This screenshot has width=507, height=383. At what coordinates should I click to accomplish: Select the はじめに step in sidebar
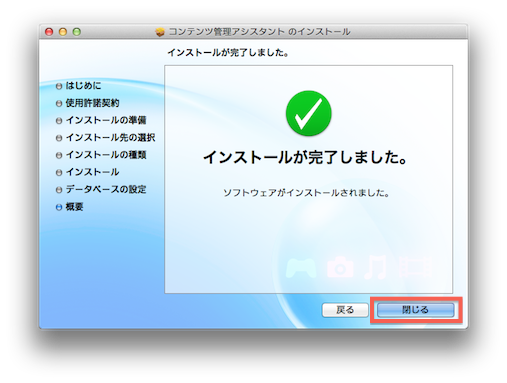(x=83, y=86)
